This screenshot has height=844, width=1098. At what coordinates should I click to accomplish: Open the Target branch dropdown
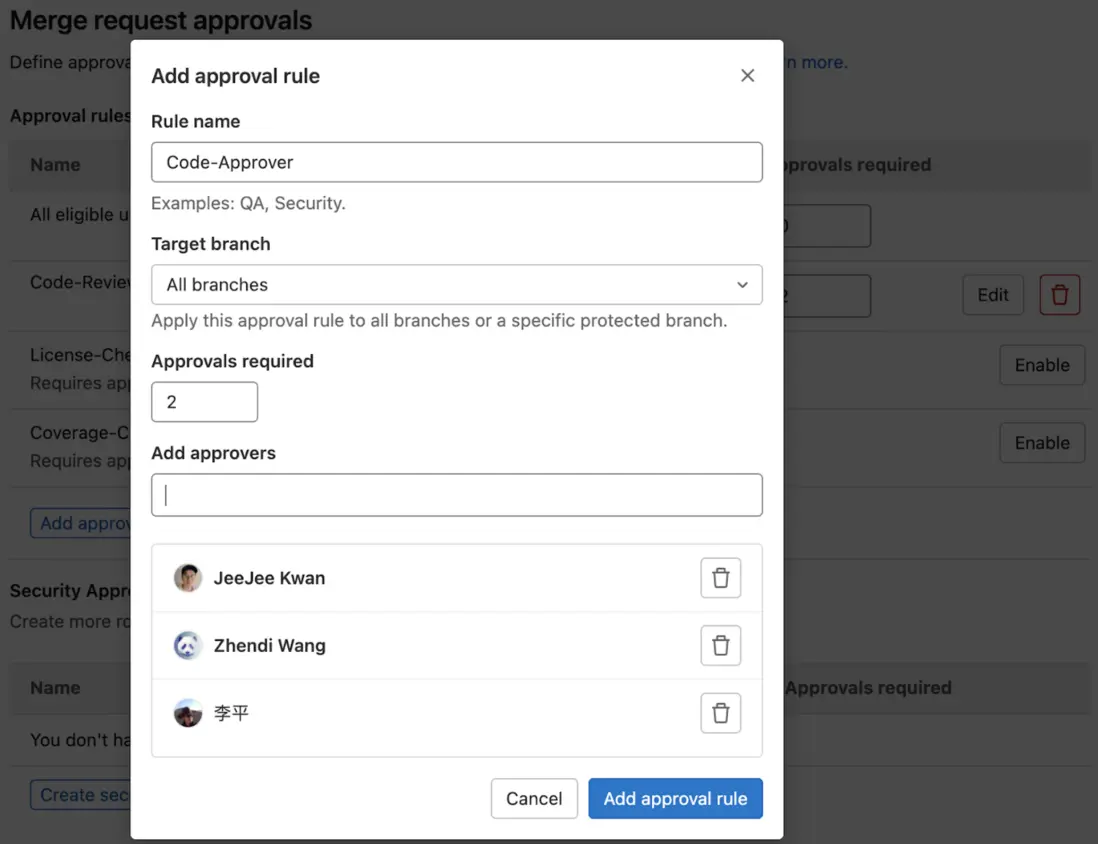pos(456,285)
